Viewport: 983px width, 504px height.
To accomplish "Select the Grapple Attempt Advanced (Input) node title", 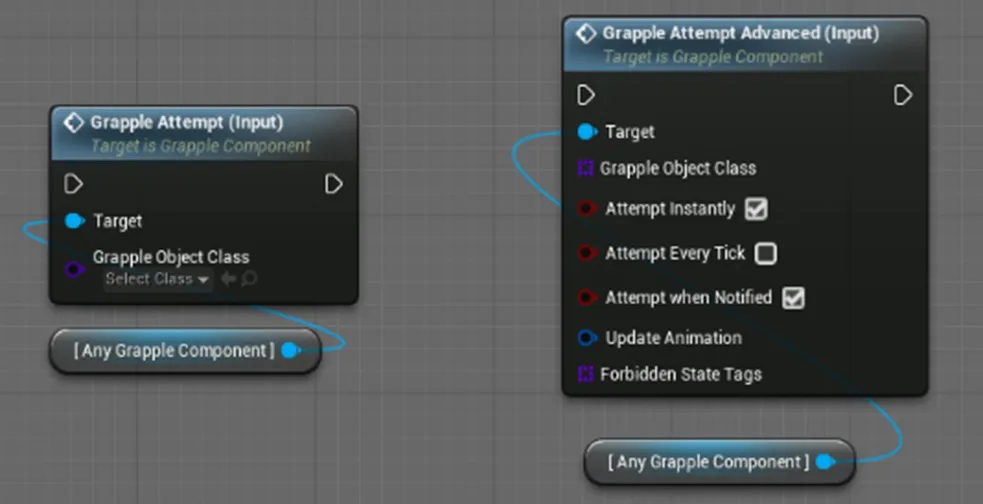I will point(740,33).
